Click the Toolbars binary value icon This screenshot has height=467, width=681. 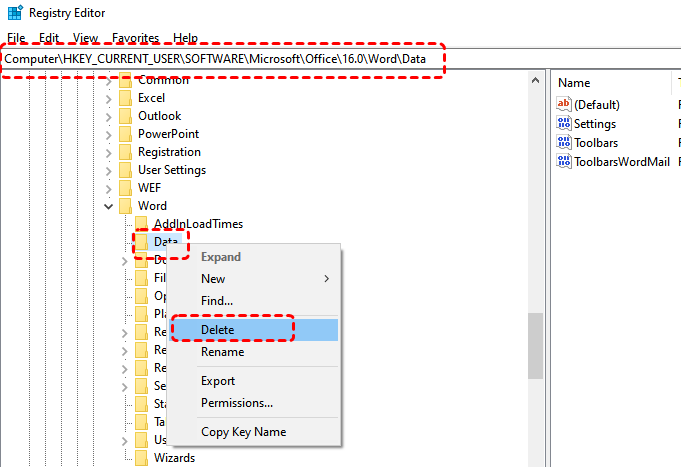[x=564, y=143]
